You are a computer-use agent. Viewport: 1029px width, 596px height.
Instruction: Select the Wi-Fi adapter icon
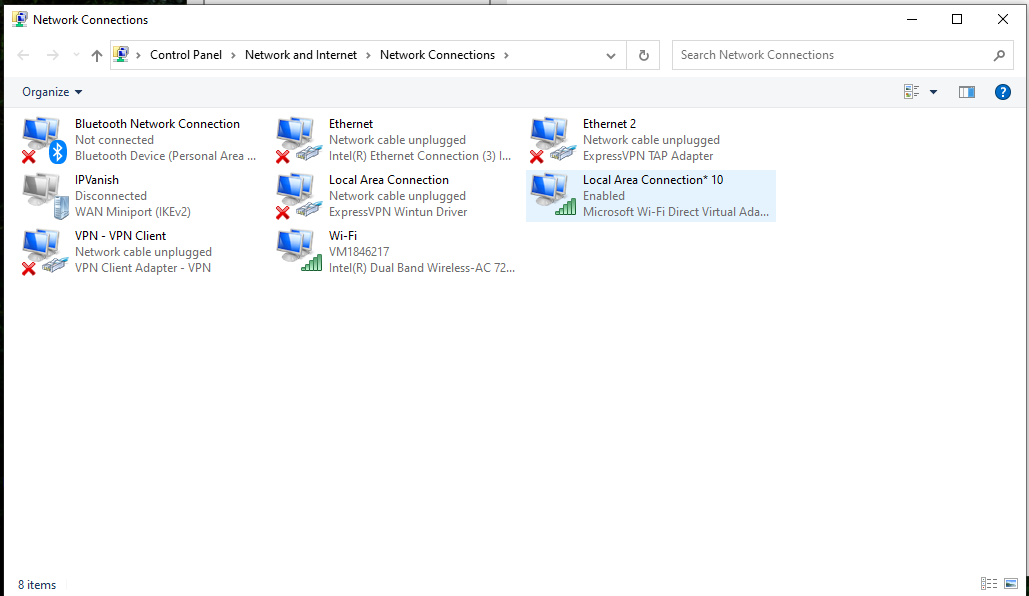click(x=299, y=251)
